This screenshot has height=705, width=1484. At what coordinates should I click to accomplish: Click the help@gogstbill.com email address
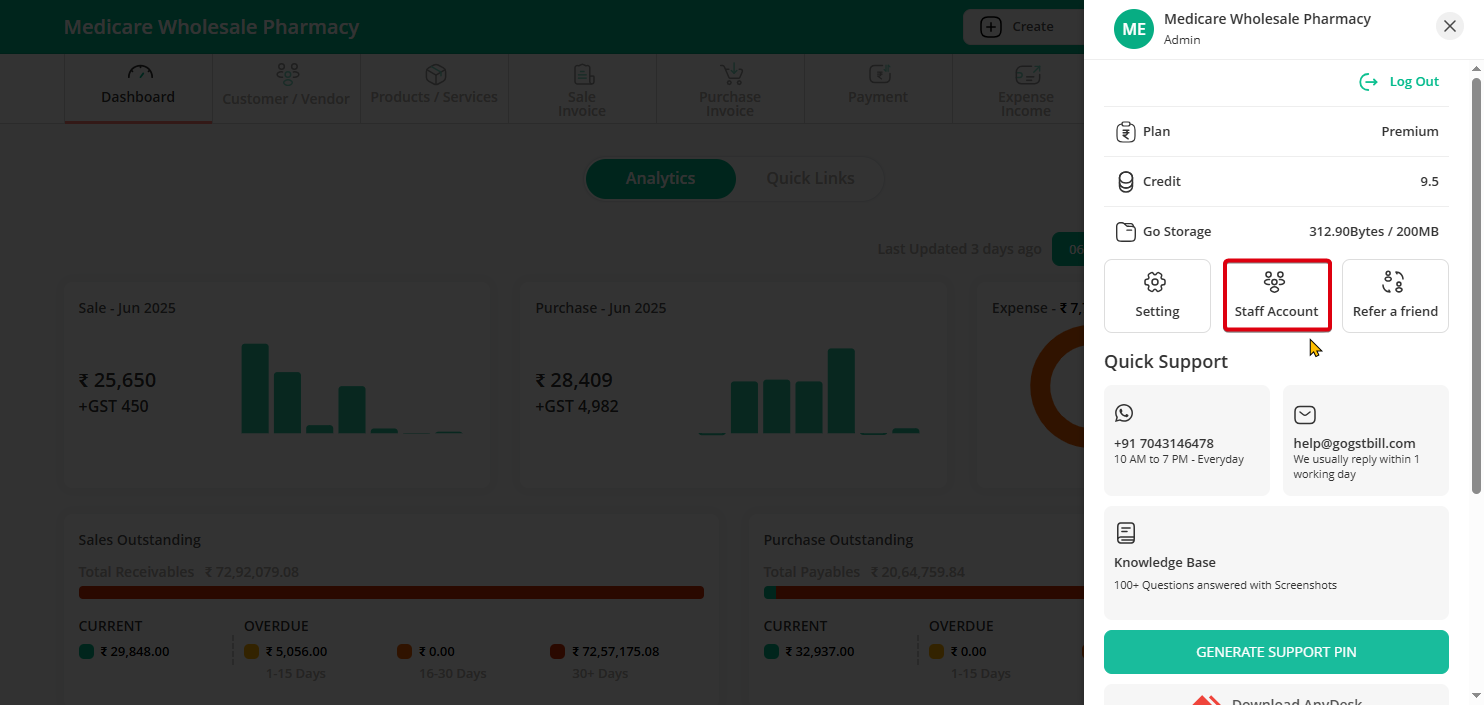click(x=1354, y=444)
